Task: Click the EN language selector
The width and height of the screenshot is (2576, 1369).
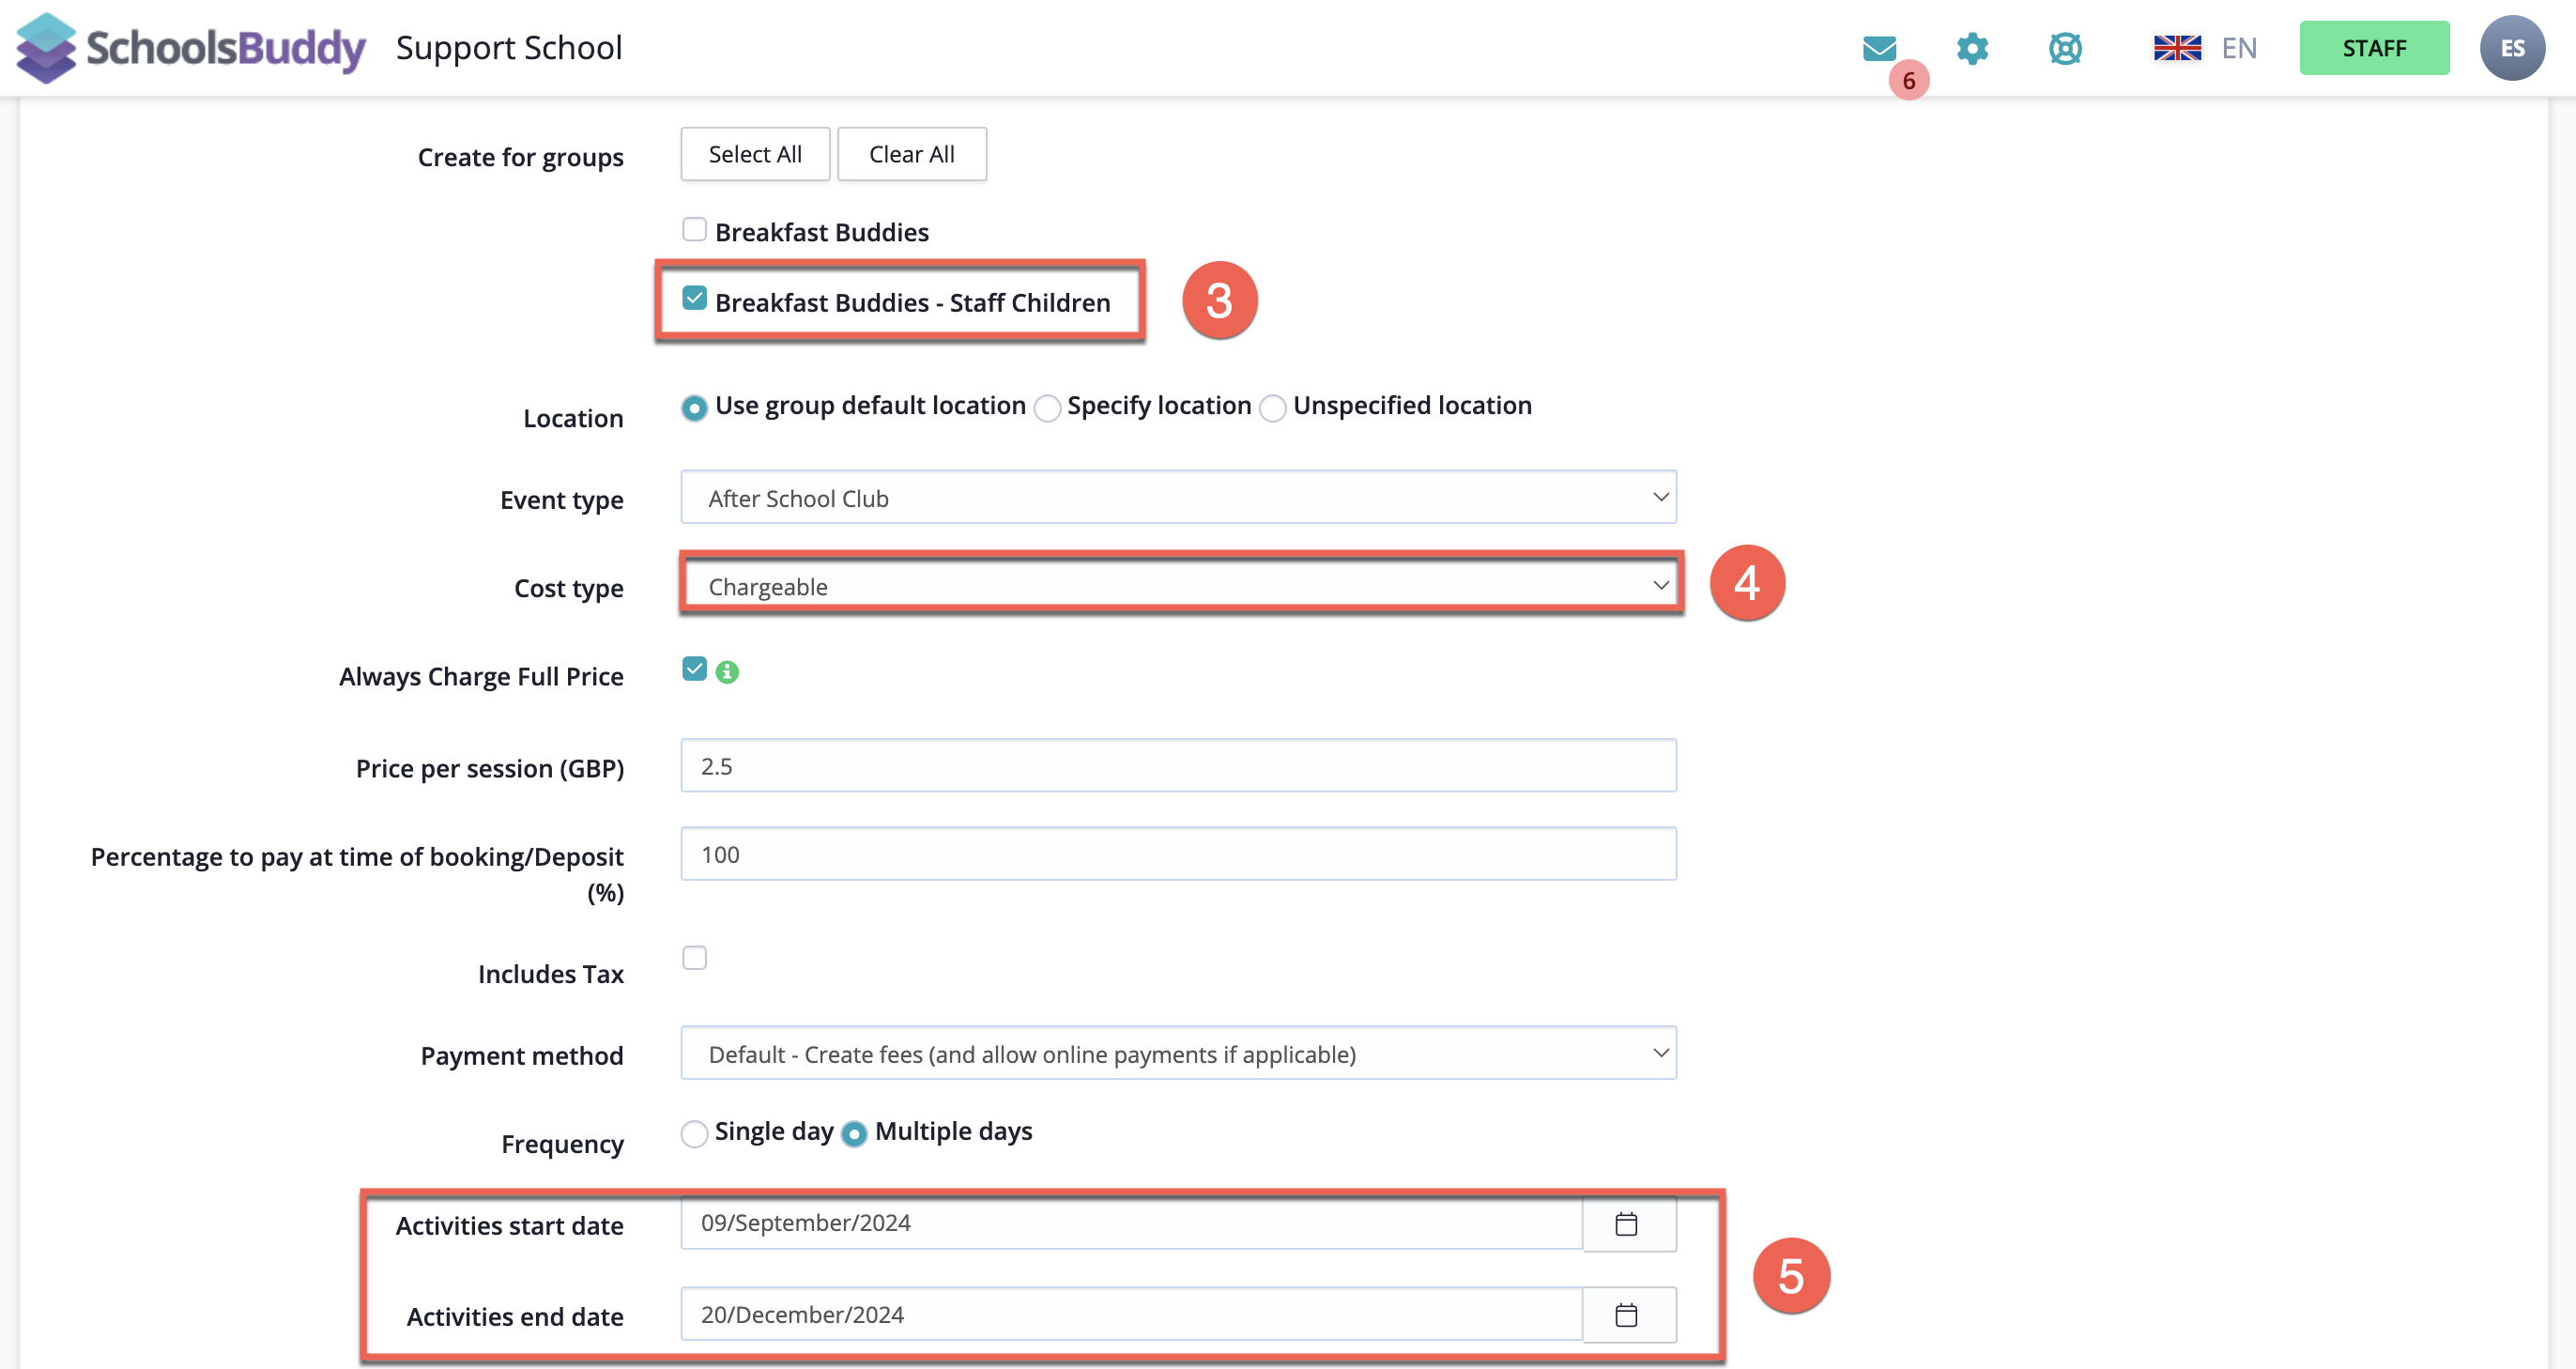Action: pyautogui.click(x=2239, y=48)
